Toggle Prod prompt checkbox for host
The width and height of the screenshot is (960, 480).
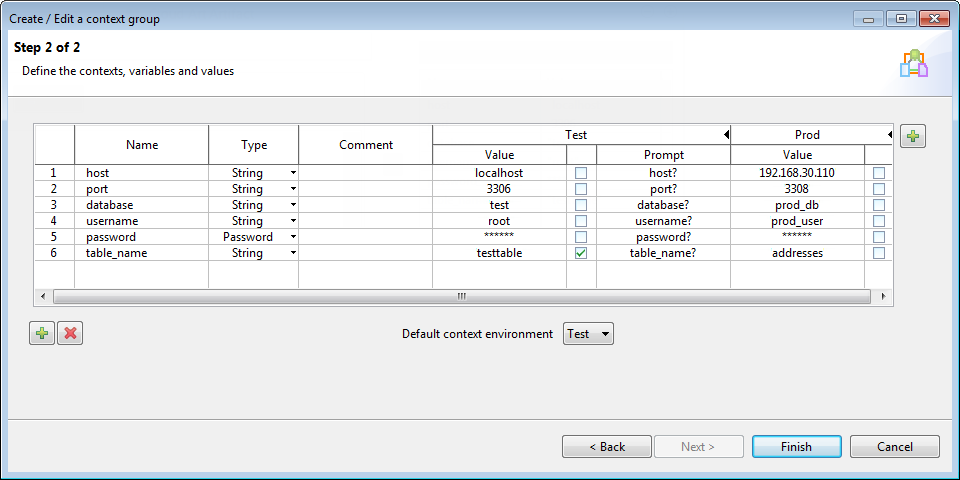click(879, 173)
